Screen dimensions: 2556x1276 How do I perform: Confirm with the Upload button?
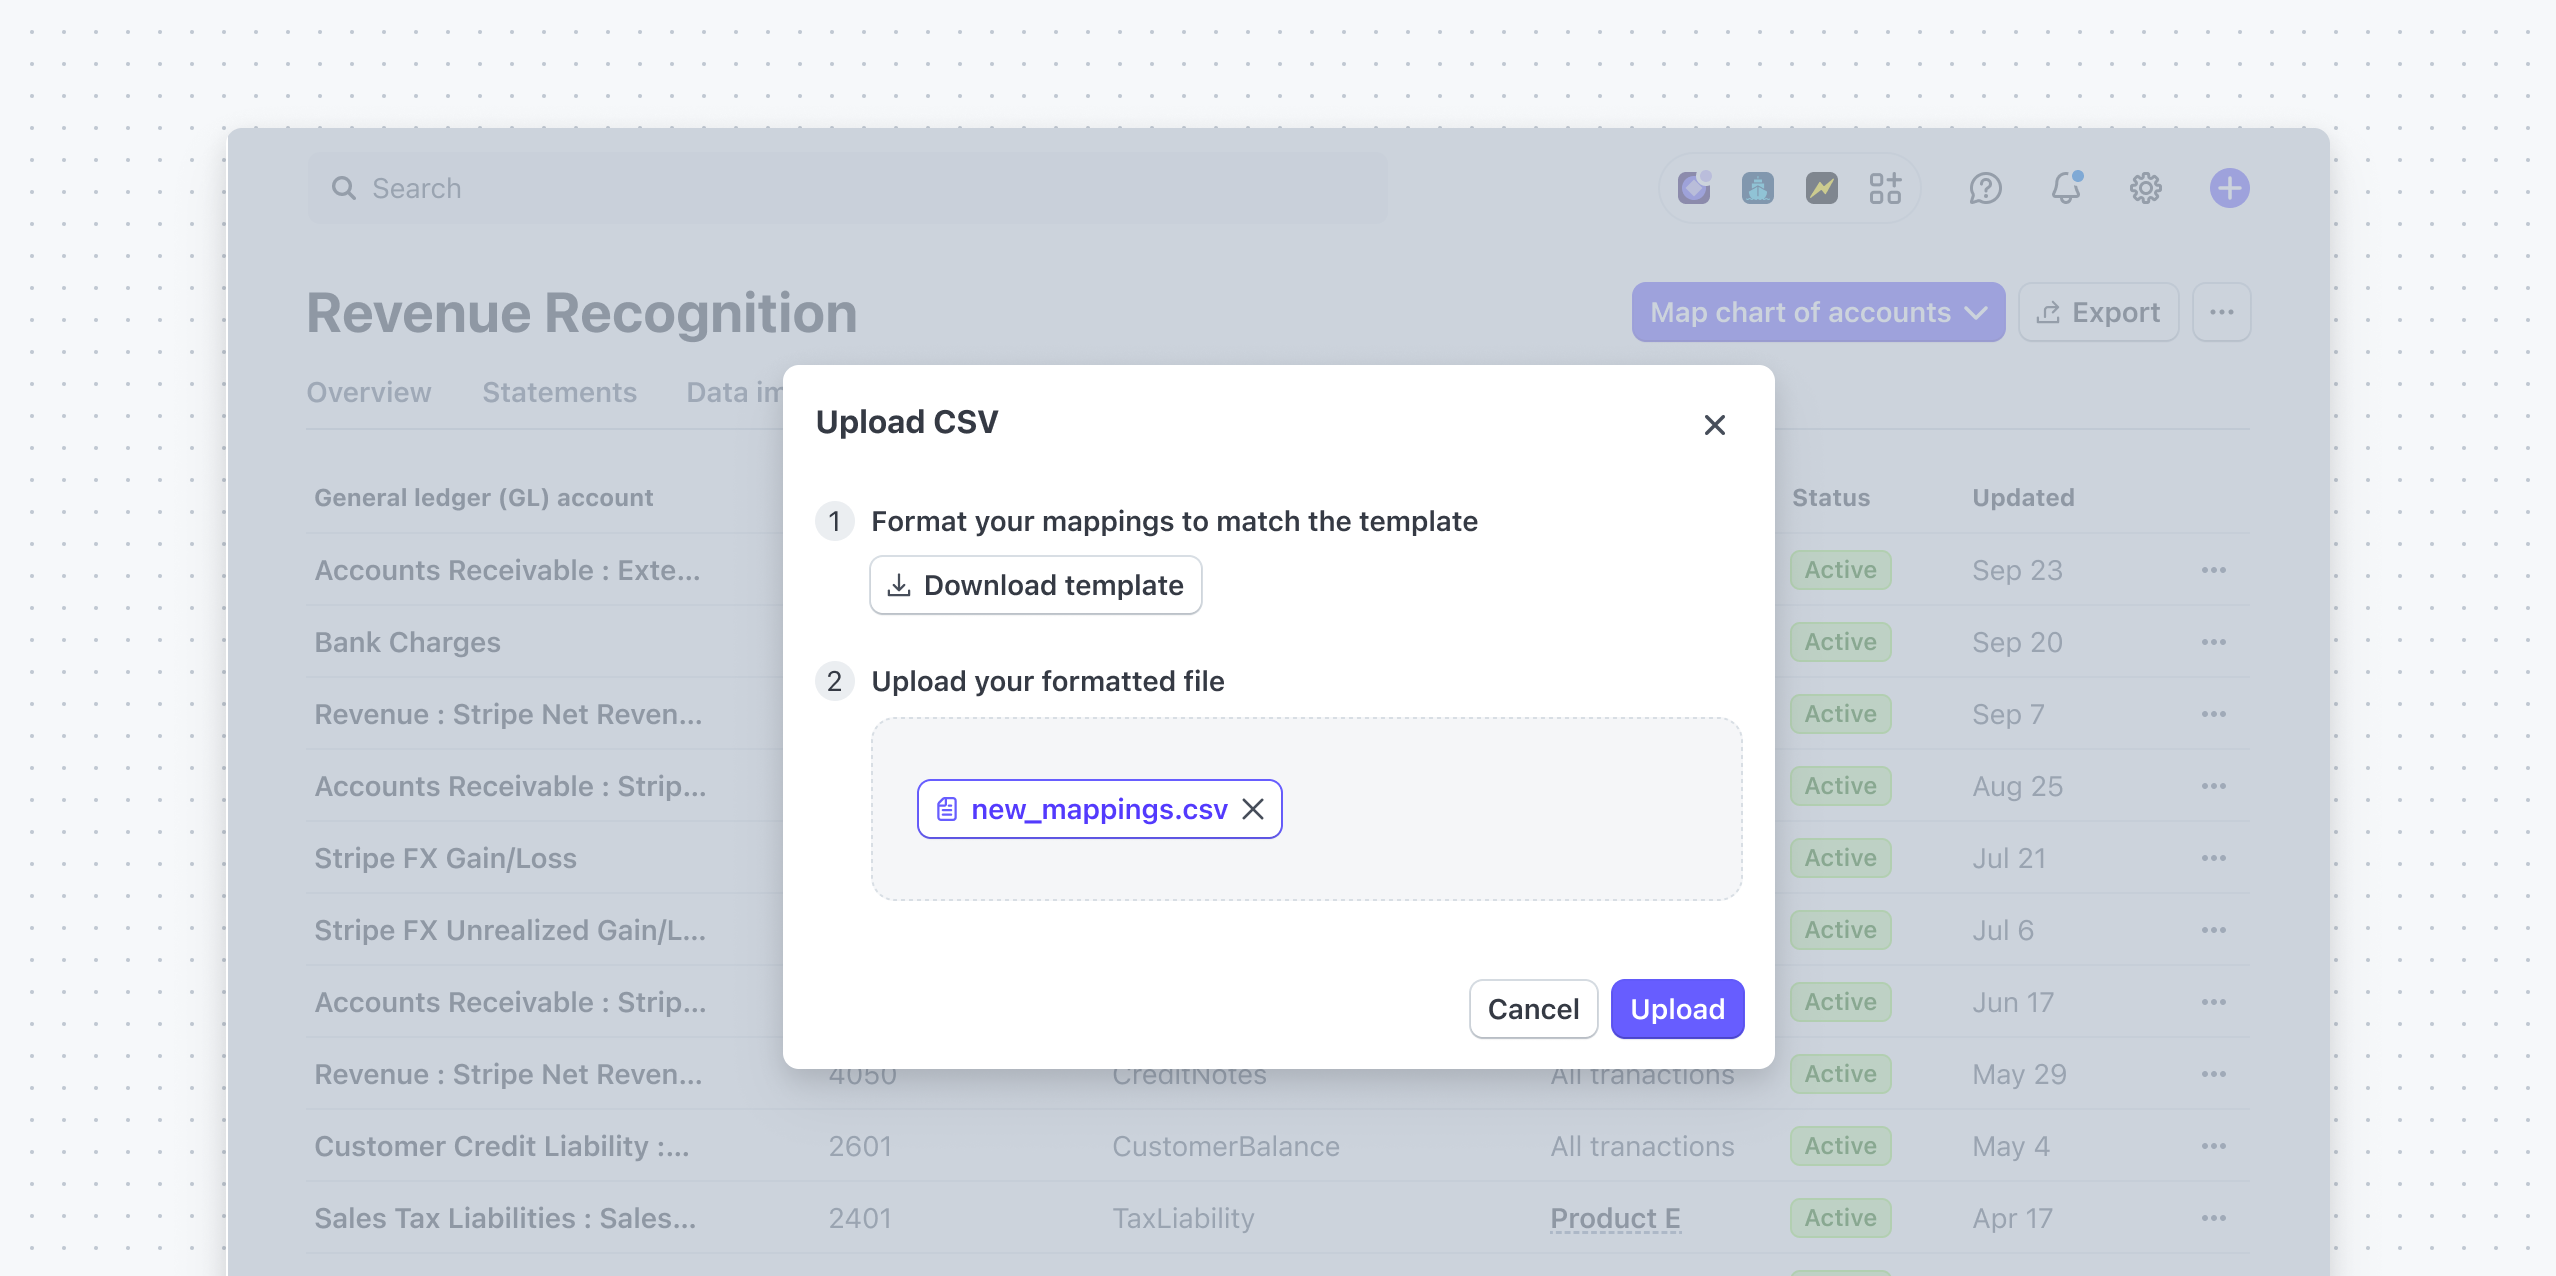(1678, 1009)
